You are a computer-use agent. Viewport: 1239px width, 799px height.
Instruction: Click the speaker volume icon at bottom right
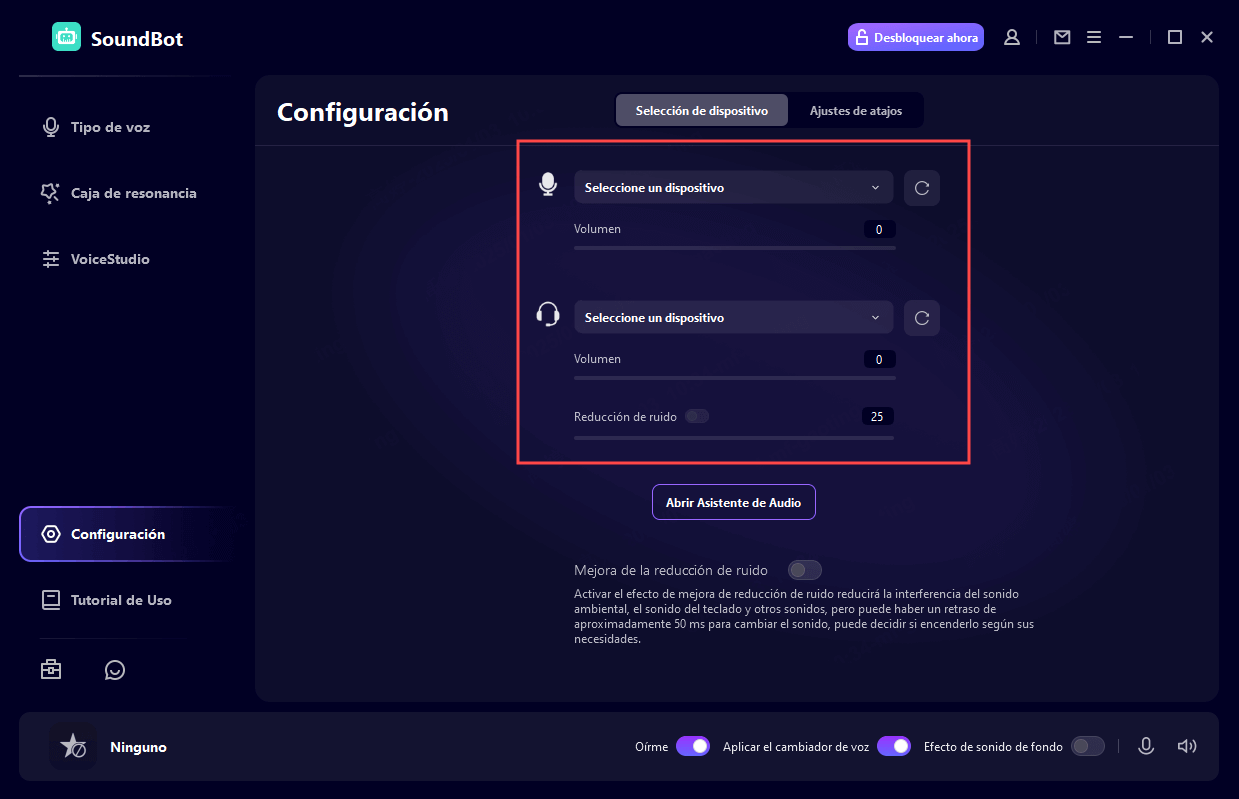(1186, 746)
